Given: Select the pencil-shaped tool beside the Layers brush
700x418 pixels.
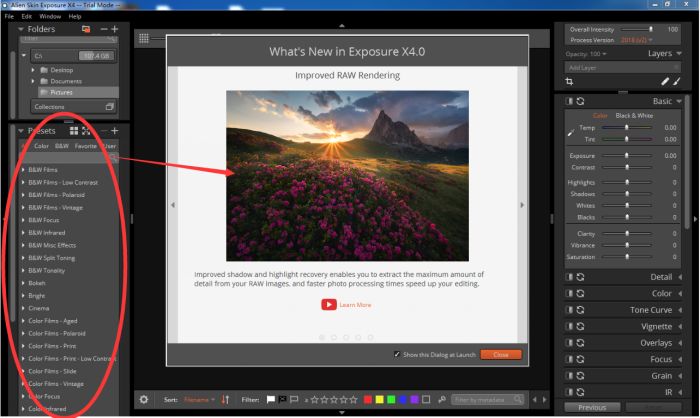Looking at the screenshot, I should click(665, 81).
